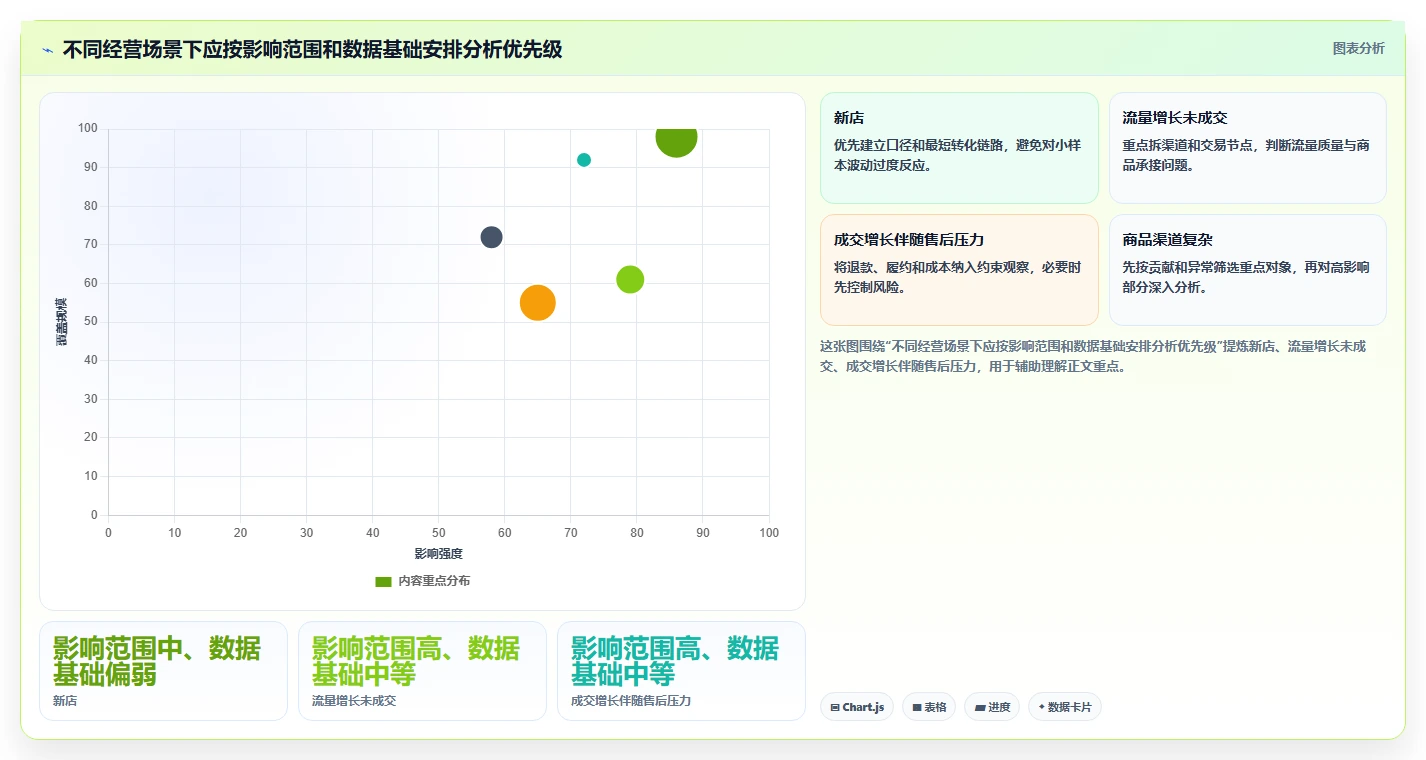Image resolution: width=1426 pixels, height=760 pixels.
Task: Click stat card captioned 流量增长未成交
Action: [422, 671]
